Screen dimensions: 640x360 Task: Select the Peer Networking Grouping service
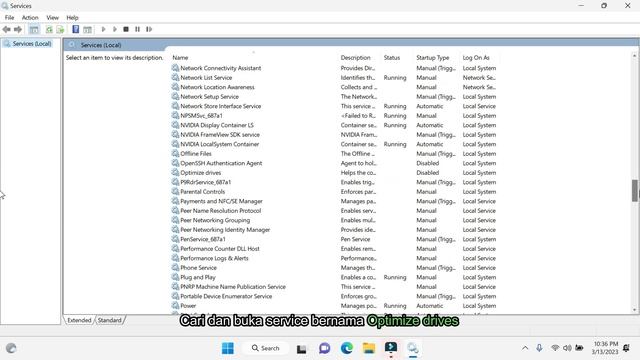click(215, 220)
